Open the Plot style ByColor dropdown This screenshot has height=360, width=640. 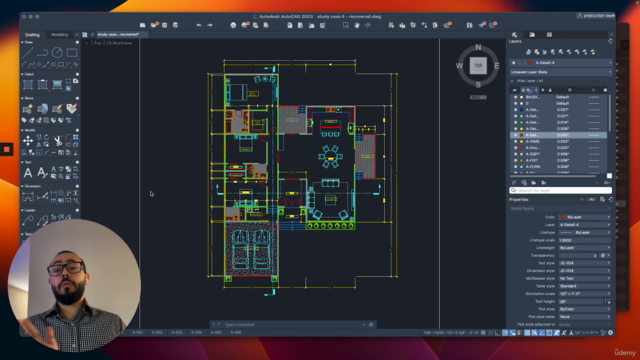(584, 309)
